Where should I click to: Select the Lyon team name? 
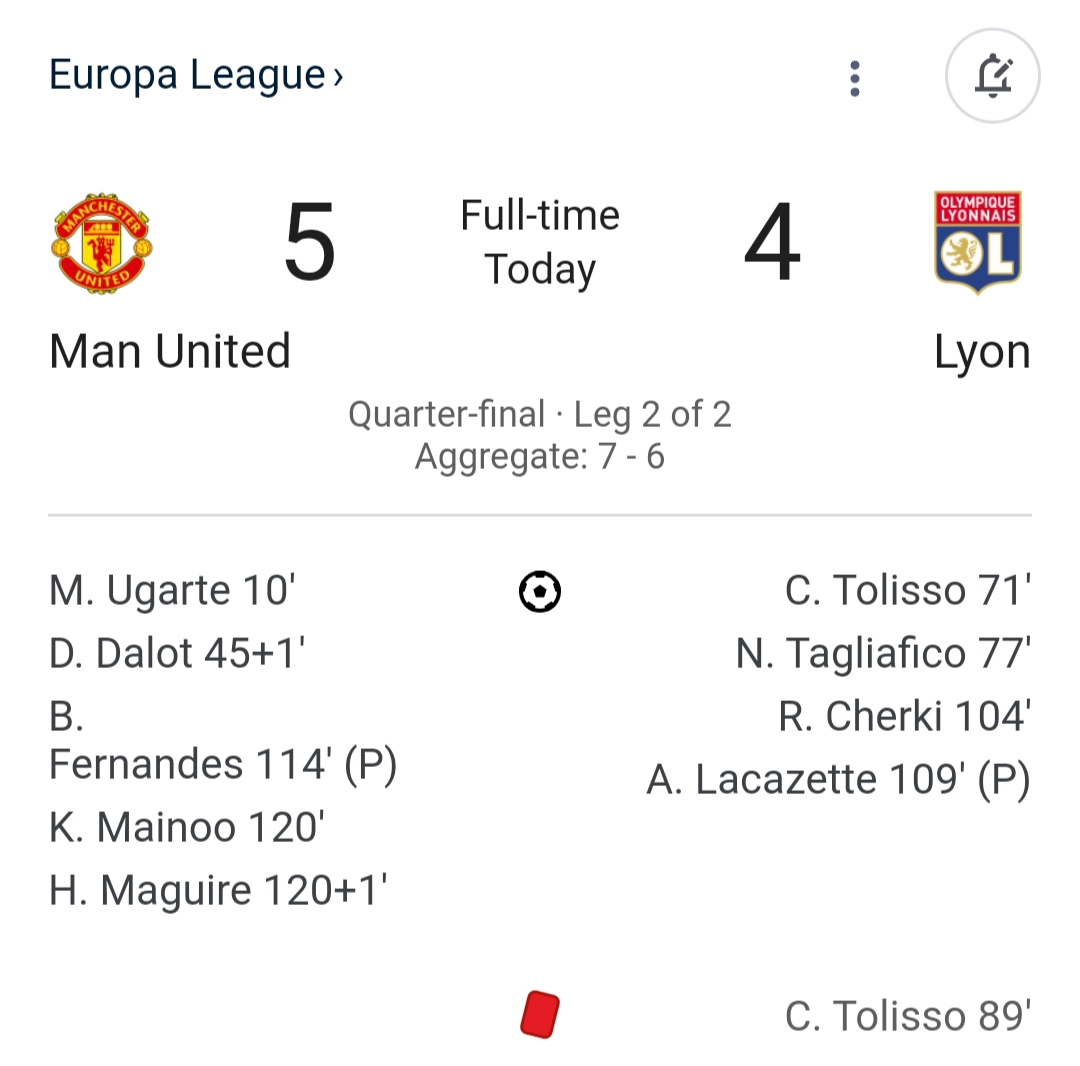point(981,353)
